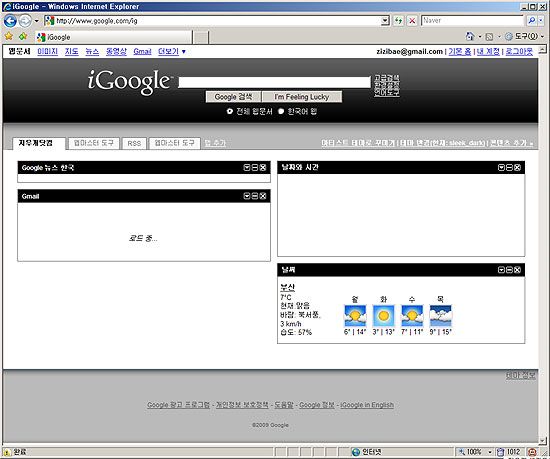
Task: Click the 기본 홈 link
Action: point(460,52)
